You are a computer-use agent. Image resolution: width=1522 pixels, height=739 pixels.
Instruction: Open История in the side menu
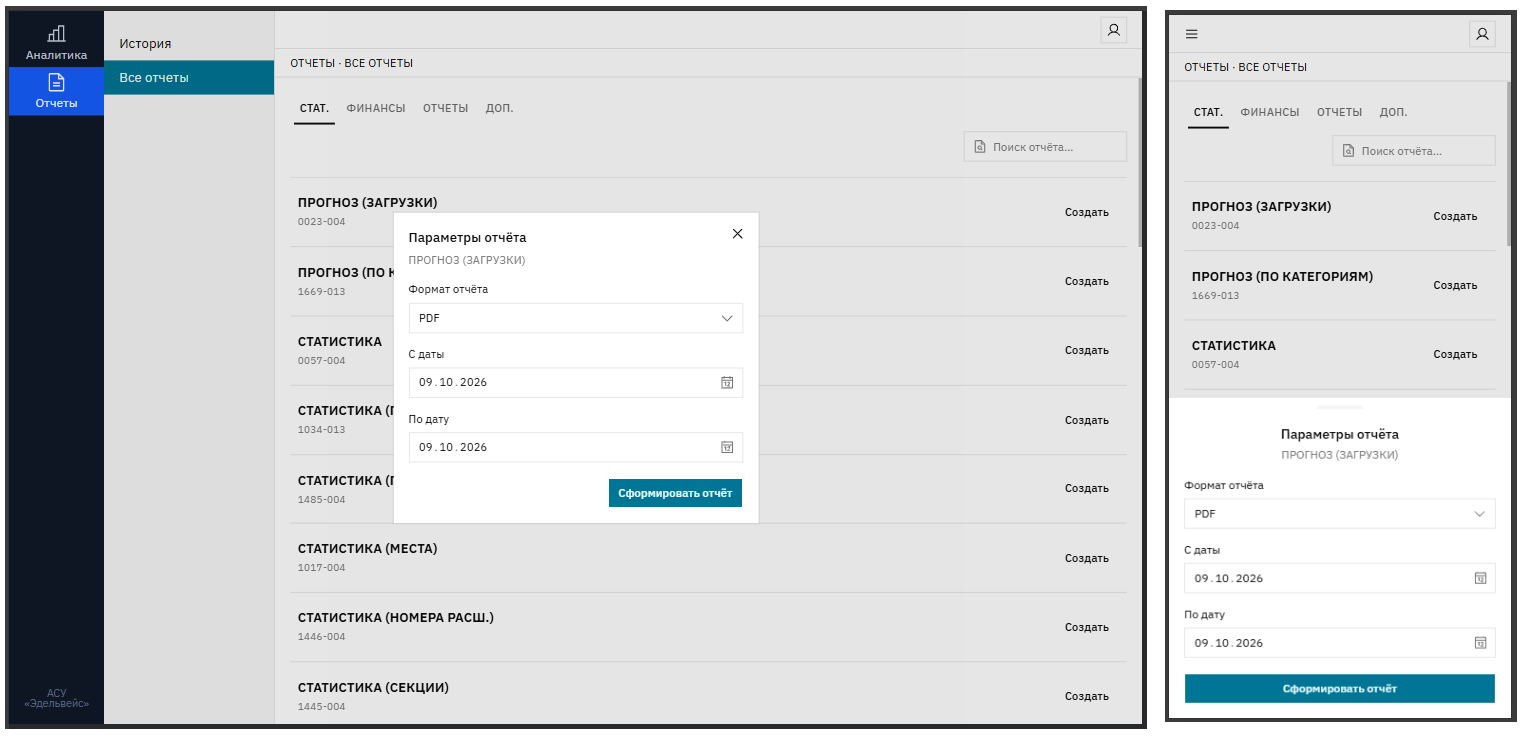pyautogui.click(x=189, y=43)
